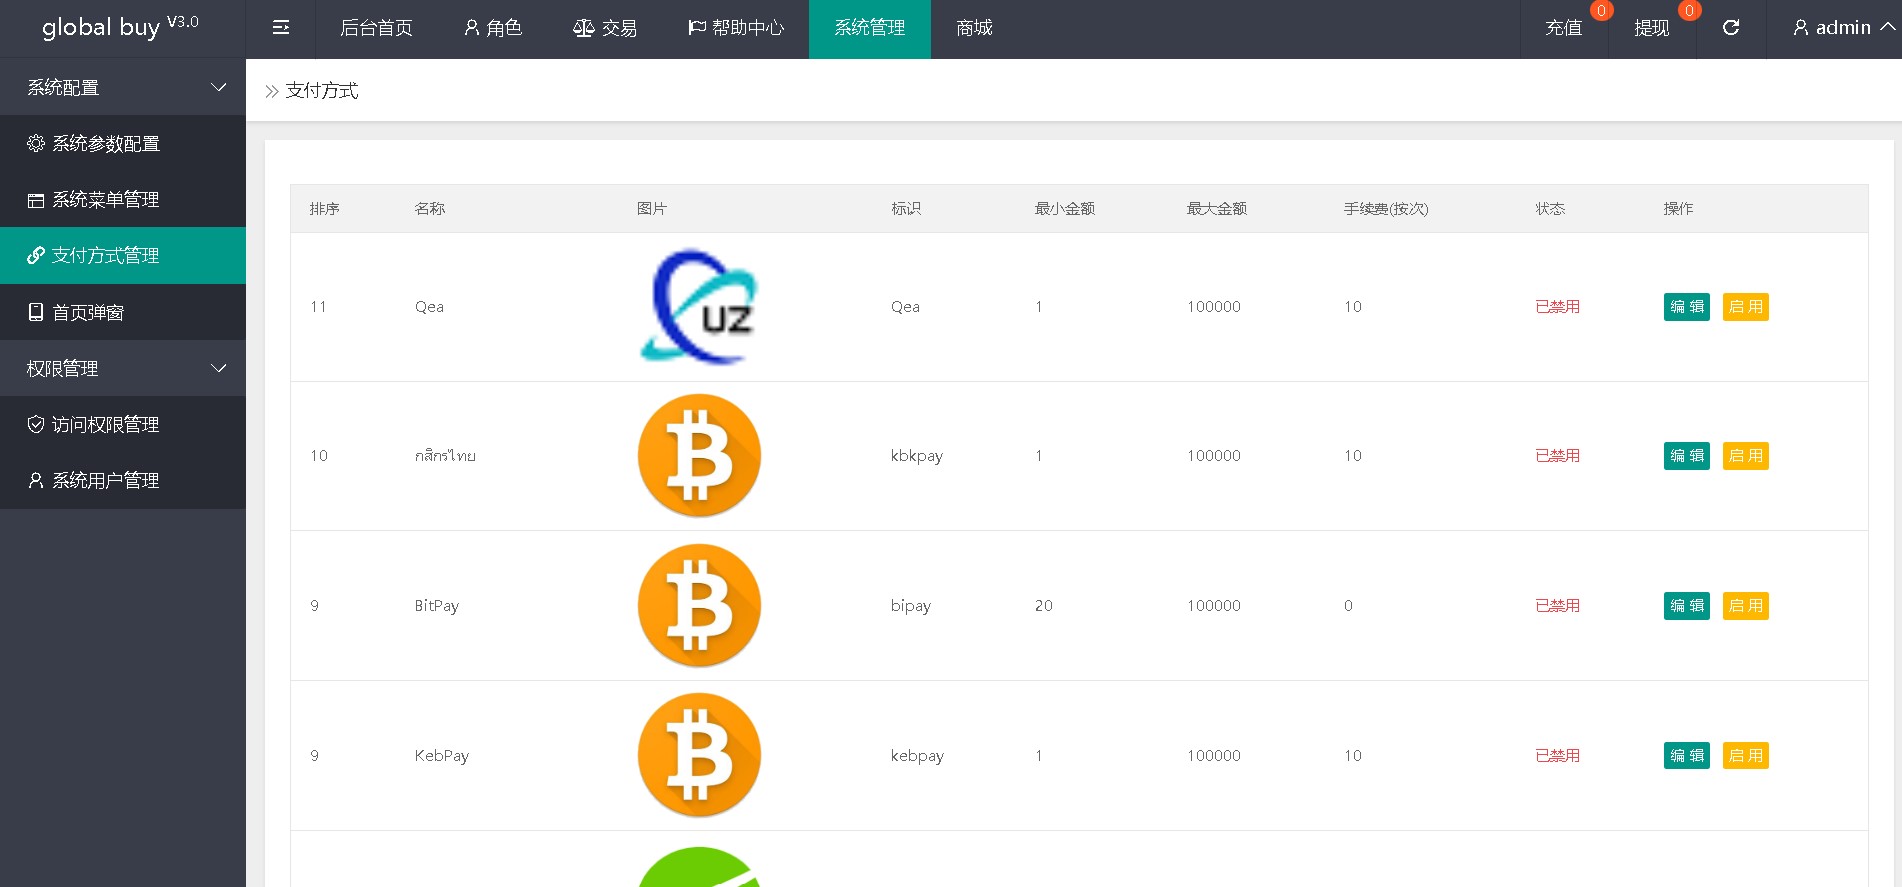
Task: Enable the Qea payment method
Action: (x=1745, y=307)
